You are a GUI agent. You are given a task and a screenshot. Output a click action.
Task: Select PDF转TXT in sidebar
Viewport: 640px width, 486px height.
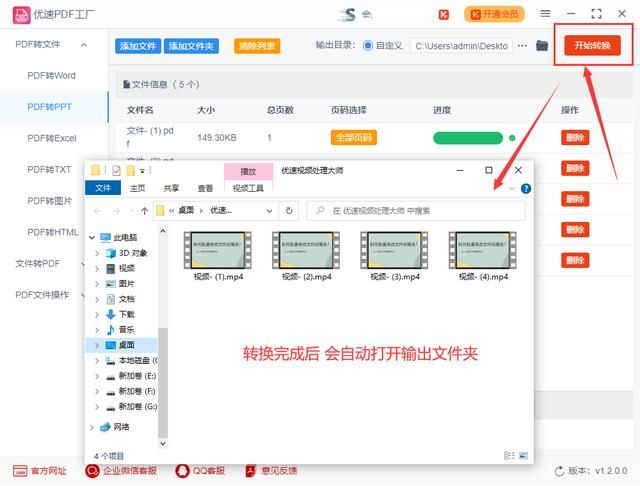(x=49, y=169)
